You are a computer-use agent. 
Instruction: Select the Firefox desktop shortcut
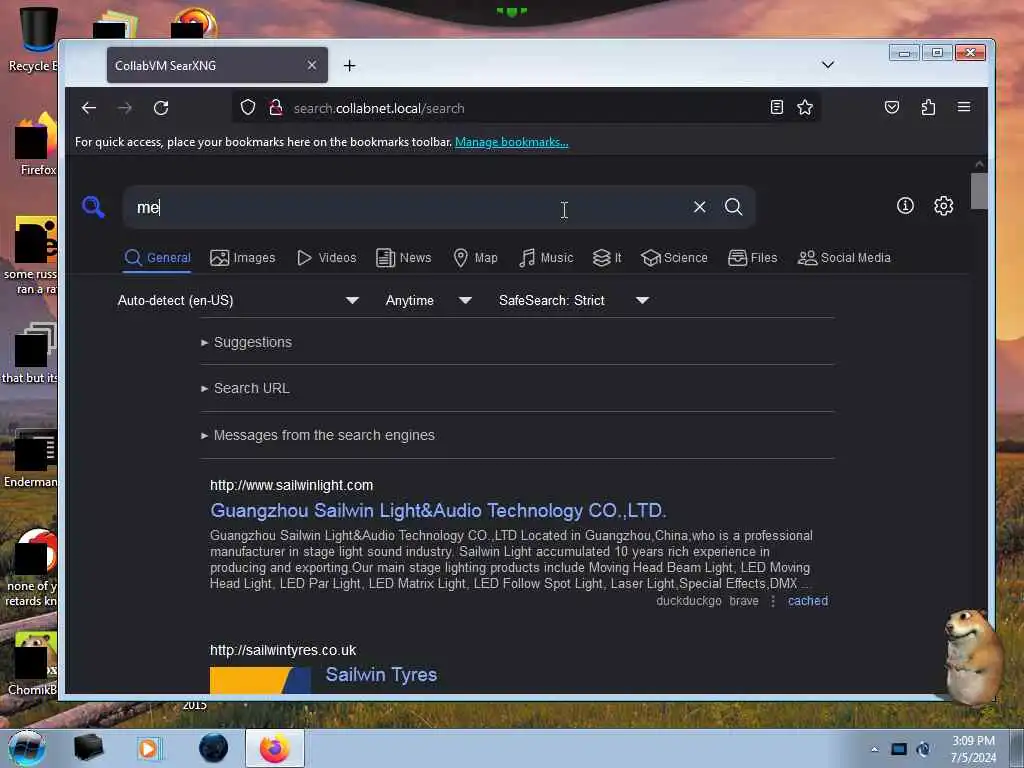point(37,144)
